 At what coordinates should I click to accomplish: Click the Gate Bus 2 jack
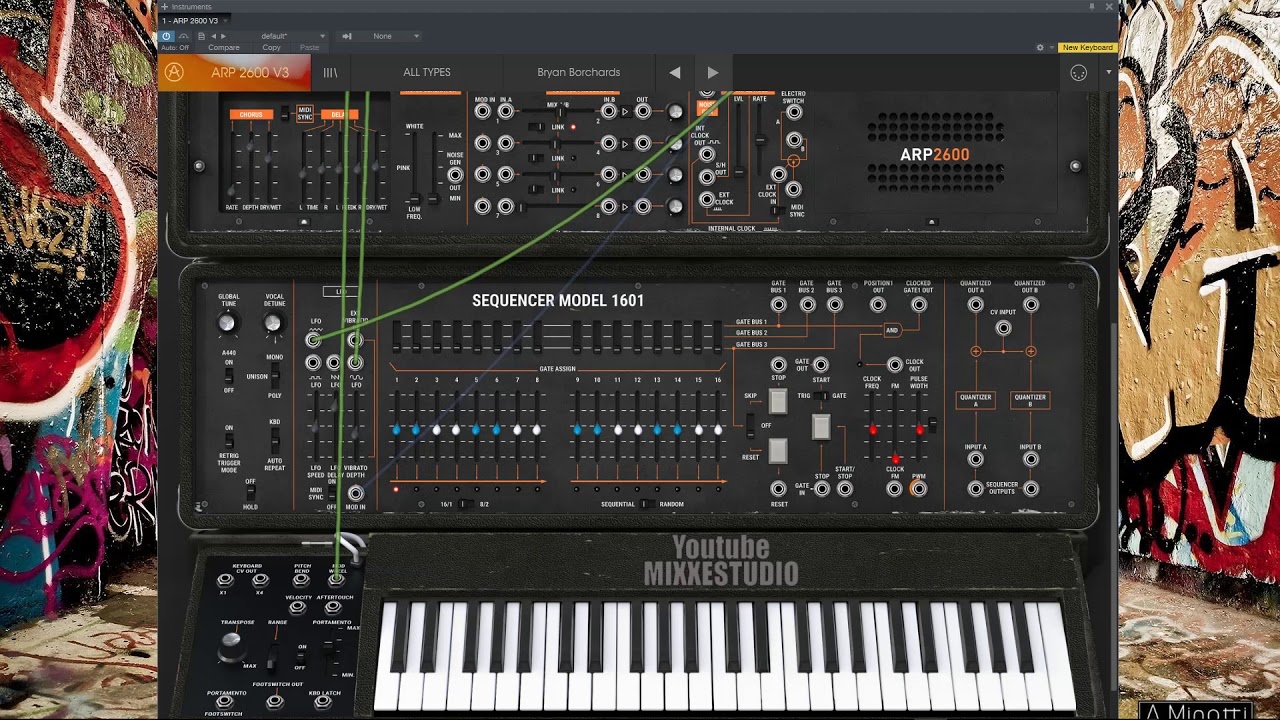click(806, 304)
